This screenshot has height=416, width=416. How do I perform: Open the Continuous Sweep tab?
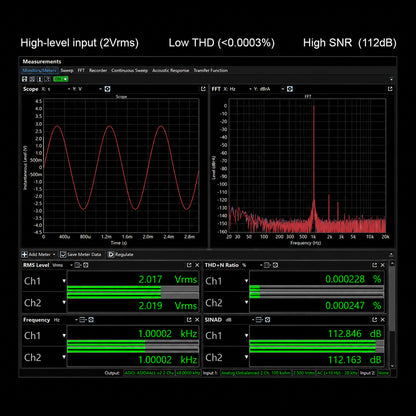coord(129,70)
